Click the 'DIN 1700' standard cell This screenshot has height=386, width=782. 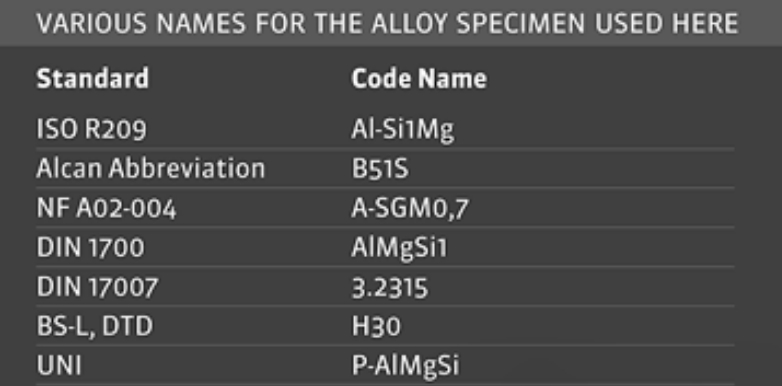pos(90,248)
